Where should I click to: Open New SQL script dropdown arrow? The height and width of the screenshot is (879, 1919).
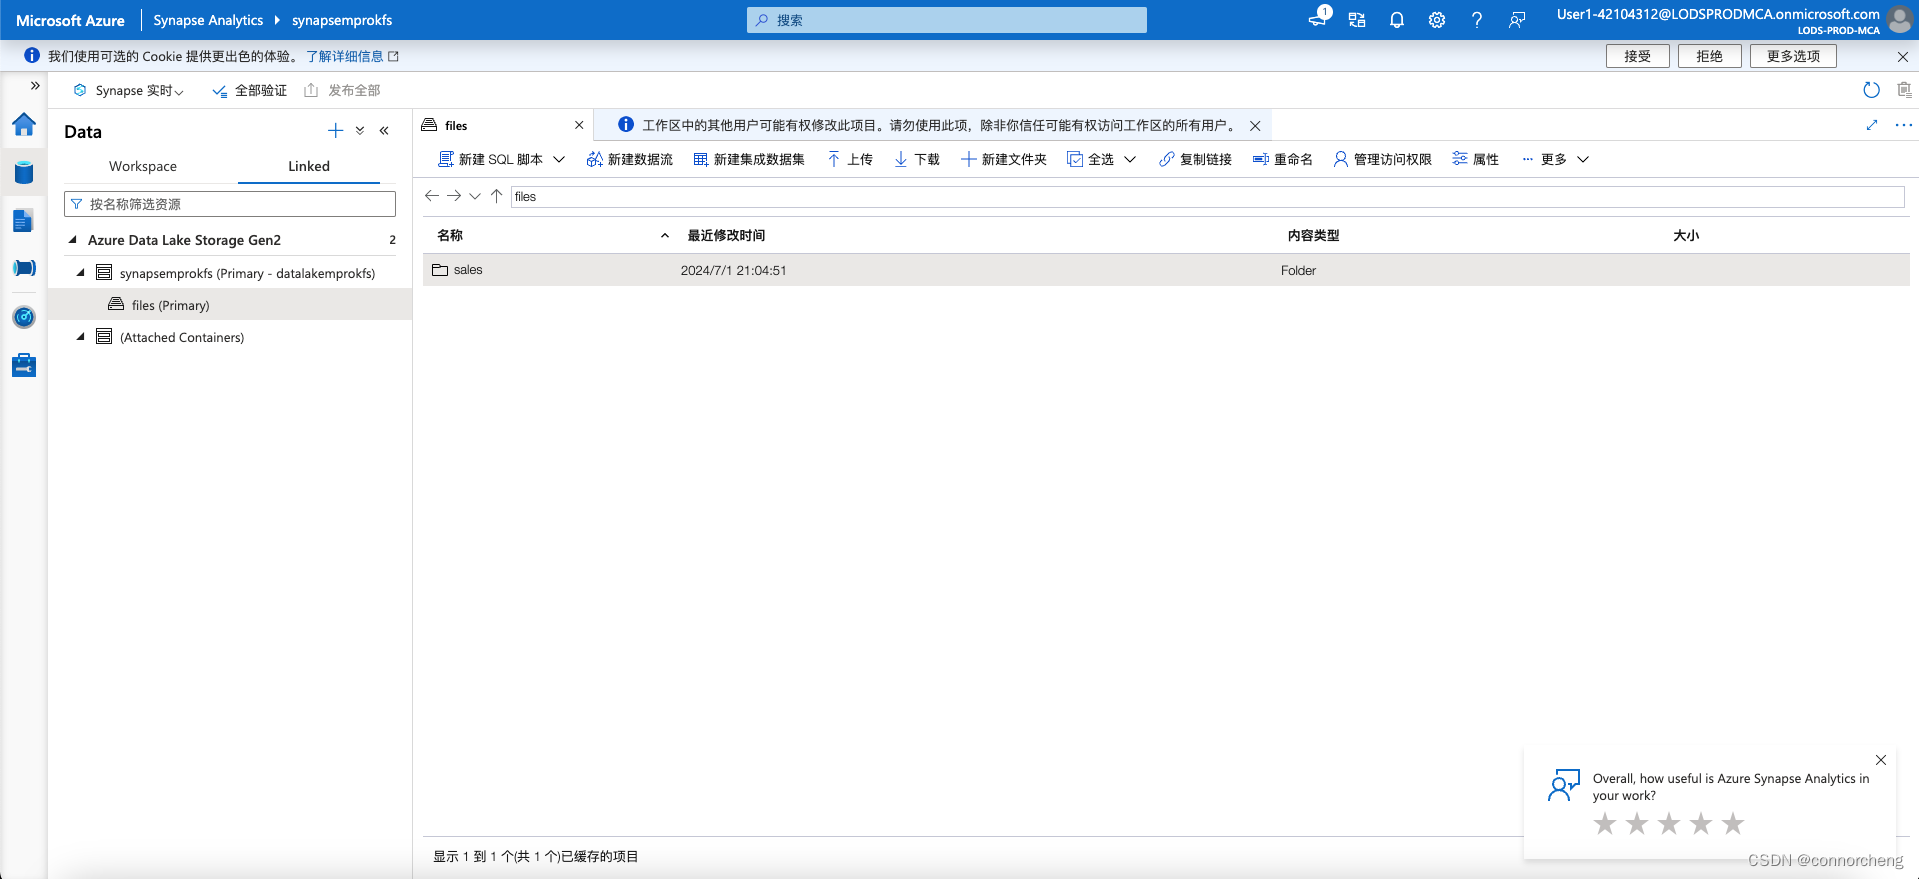pyautogui.click(x=560, y=159)
